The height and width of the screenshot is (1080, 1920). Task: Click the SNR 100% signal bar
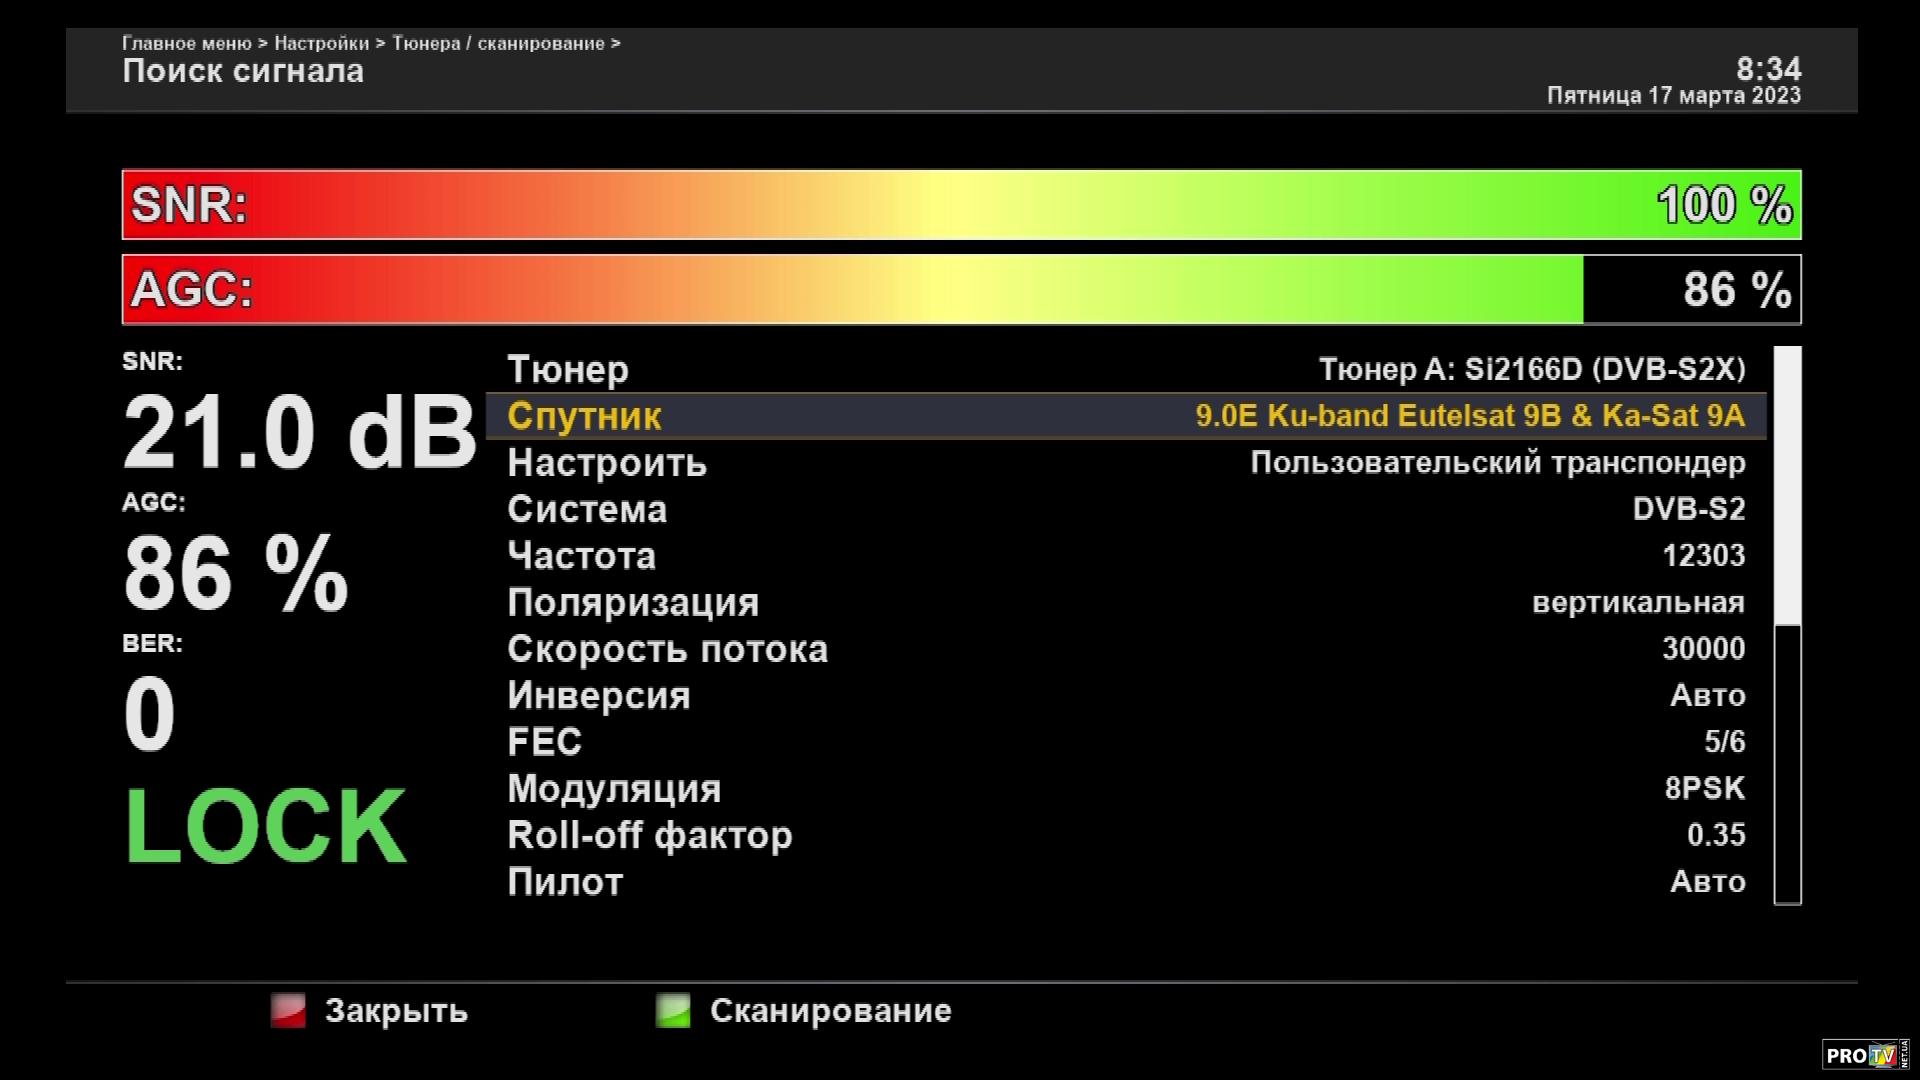[960, 205]
